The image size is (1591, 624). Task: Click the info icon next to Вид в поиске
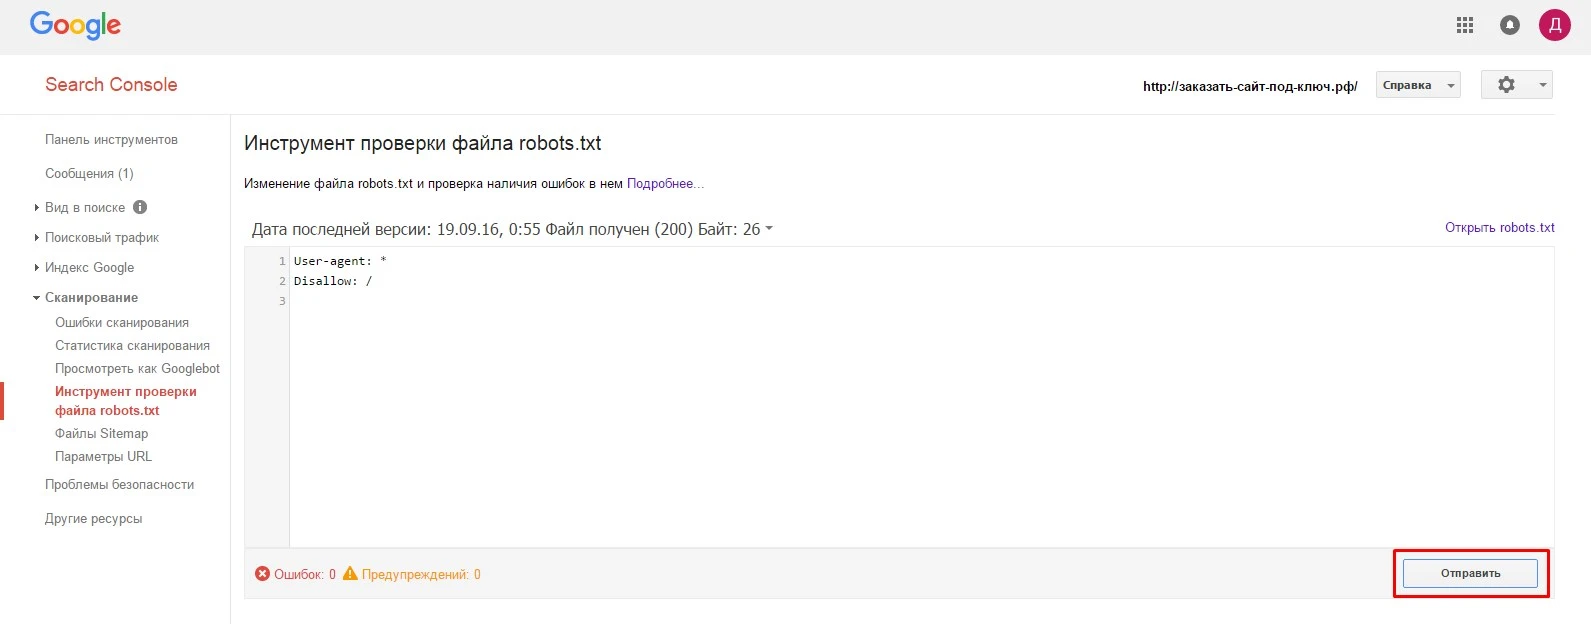point(140,207)
